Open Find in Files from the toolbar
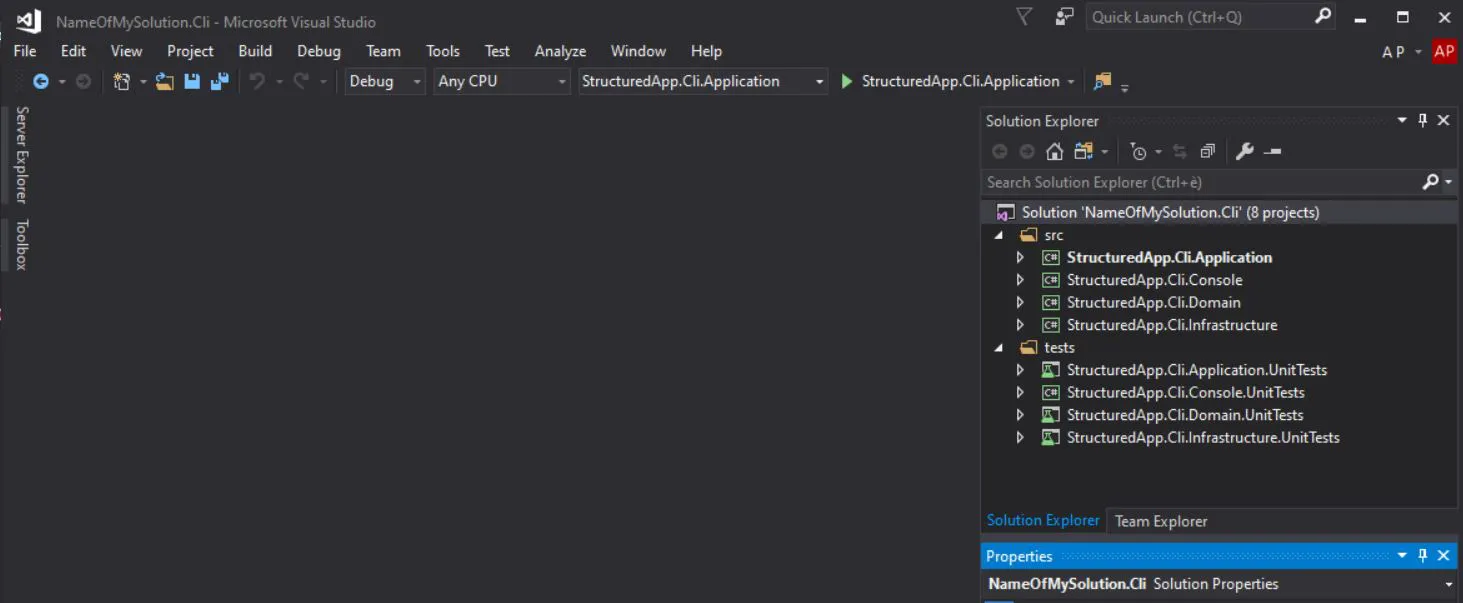Viewport: 1463px width, 603px height. pyautogui.click(x=1104, y=81)
